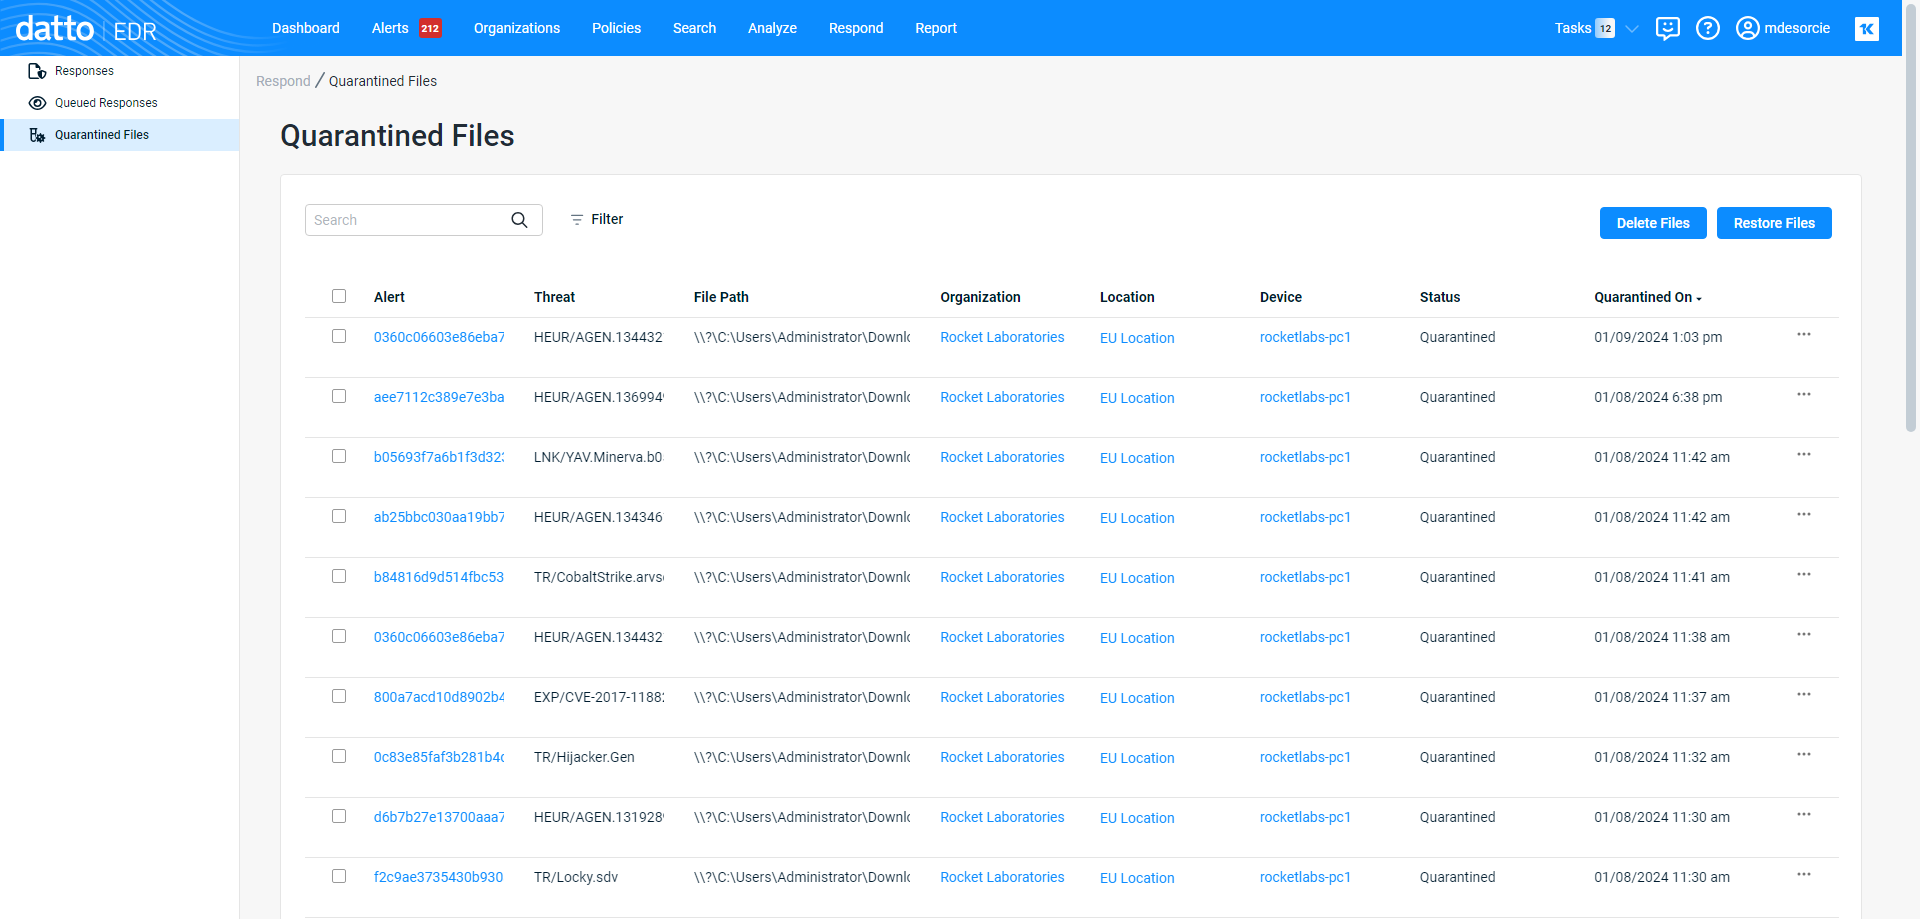
Task: Open the Policies menu
Action: tap(616, 28)
